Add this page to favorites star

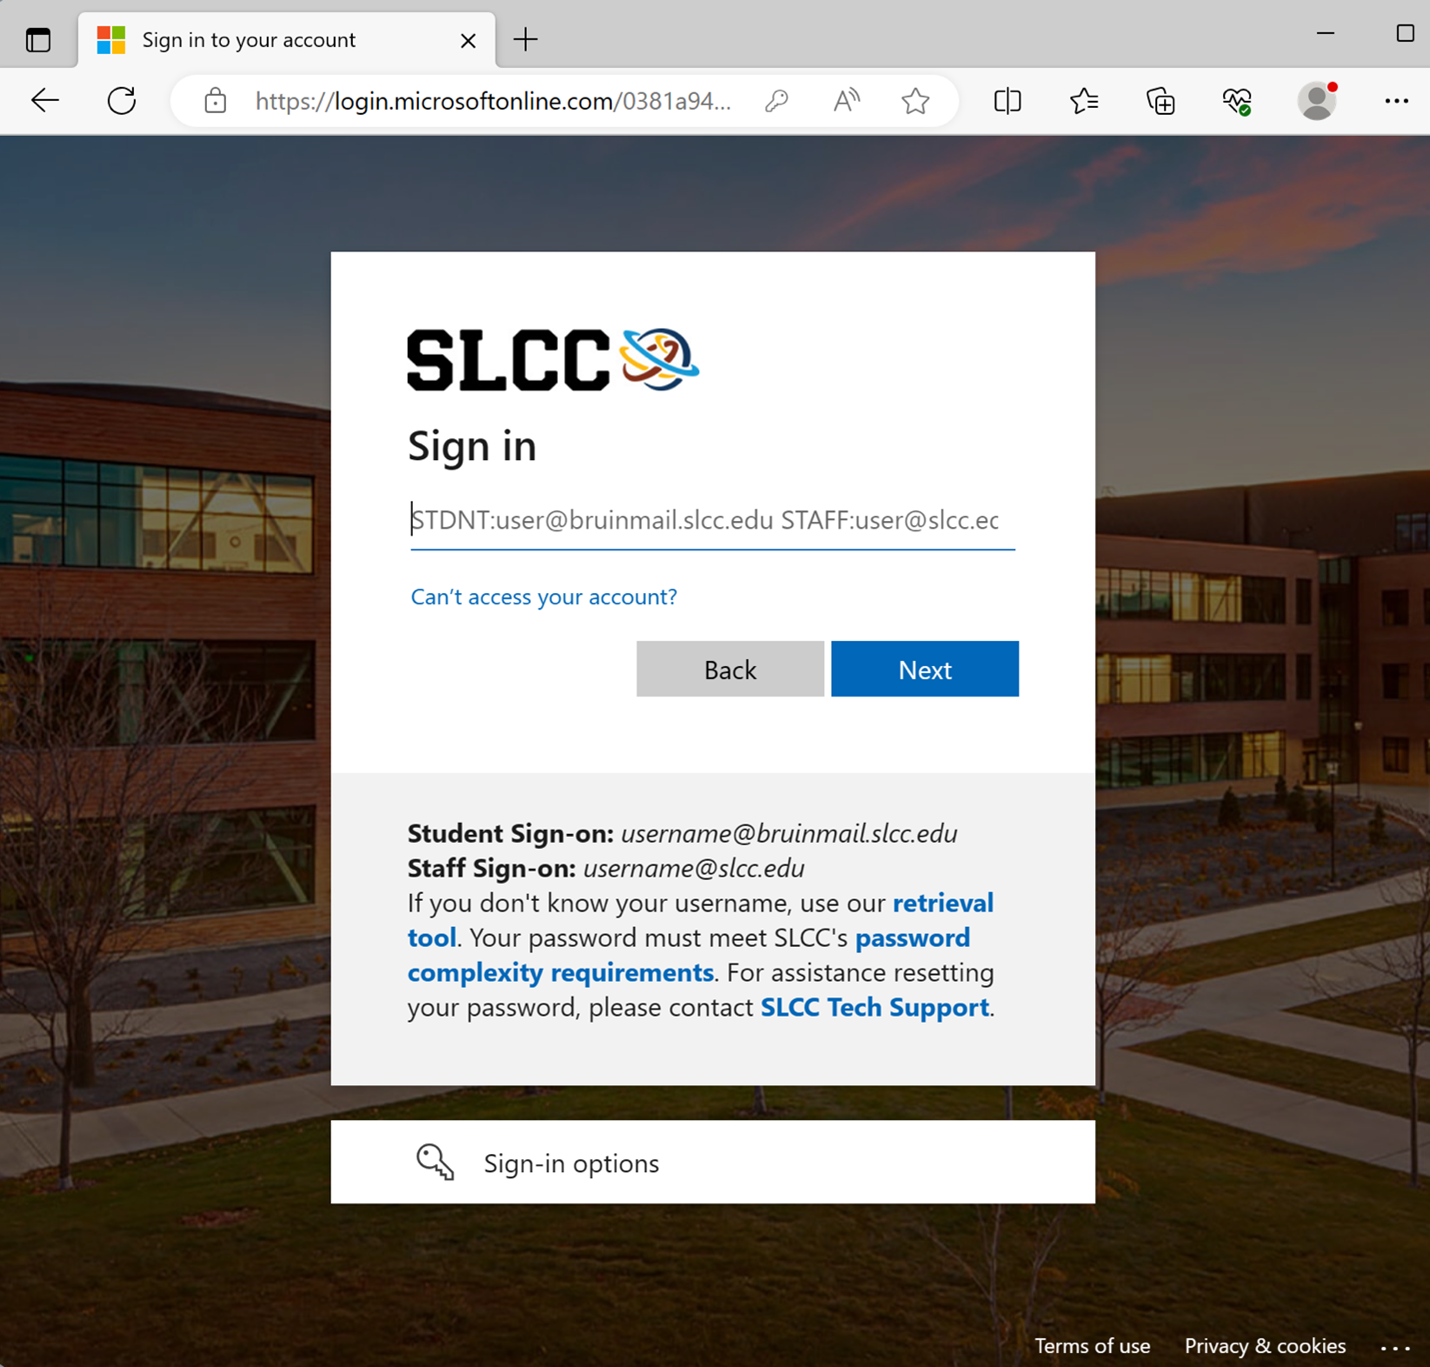[915, 101]
